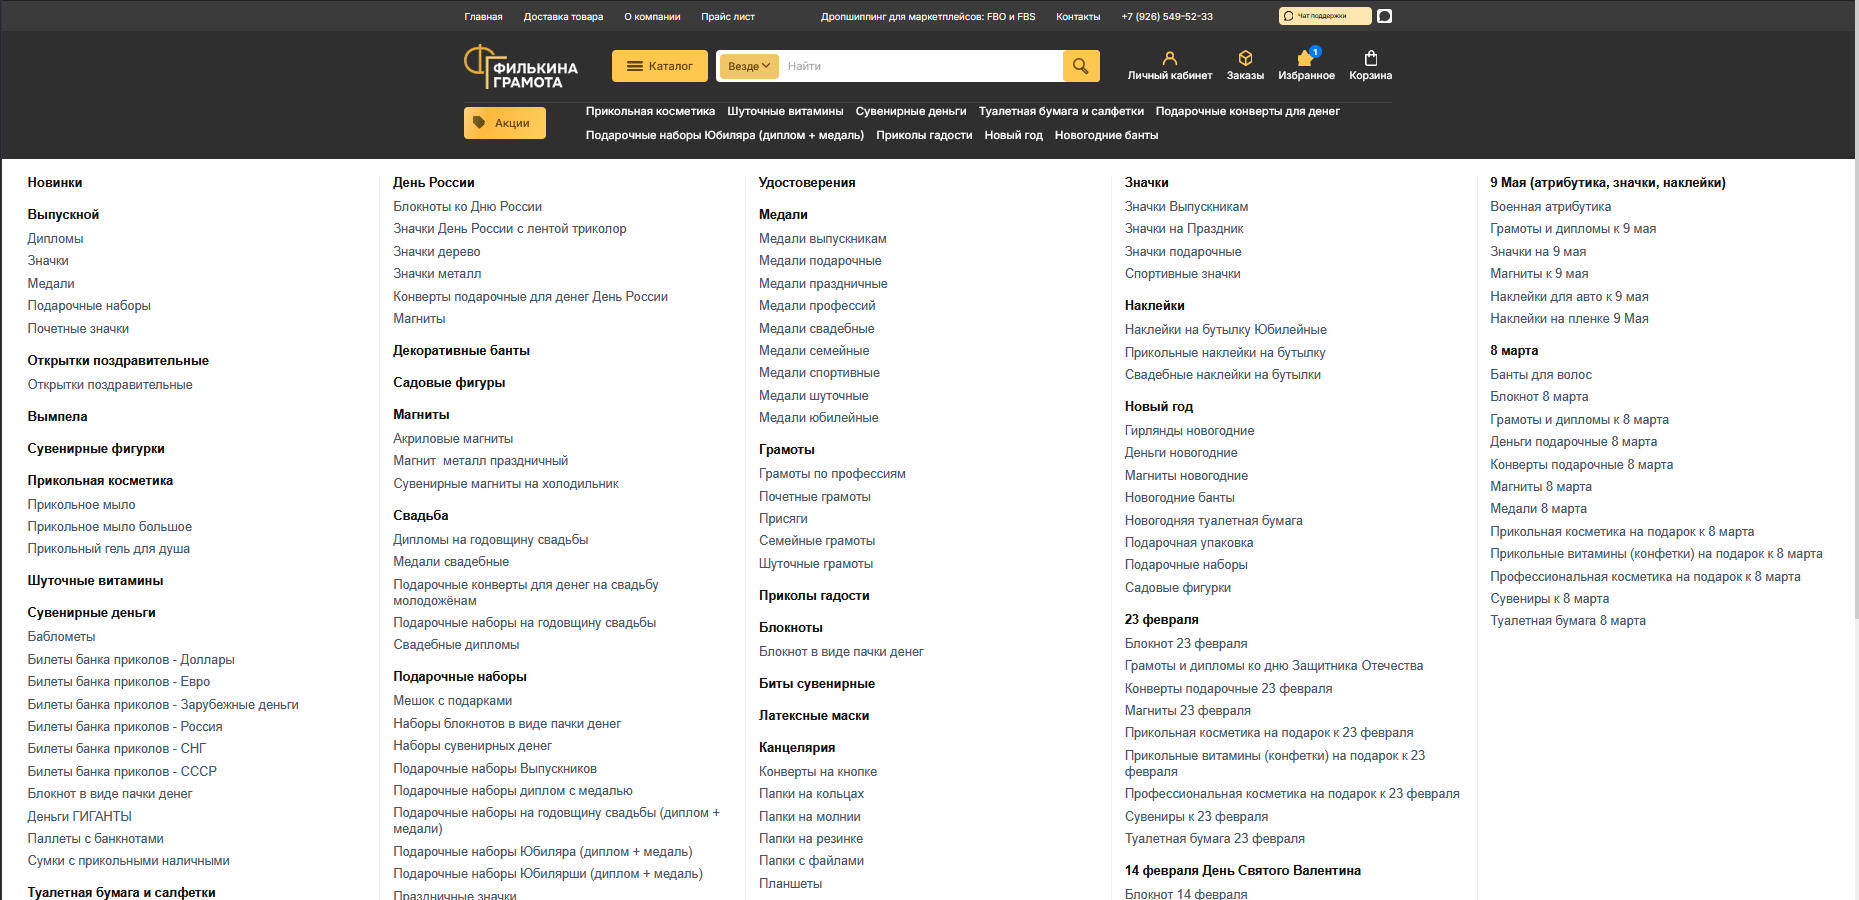
Task: Open the Новинки category heading
Action: pyautogui.click(x=55, y=183)
